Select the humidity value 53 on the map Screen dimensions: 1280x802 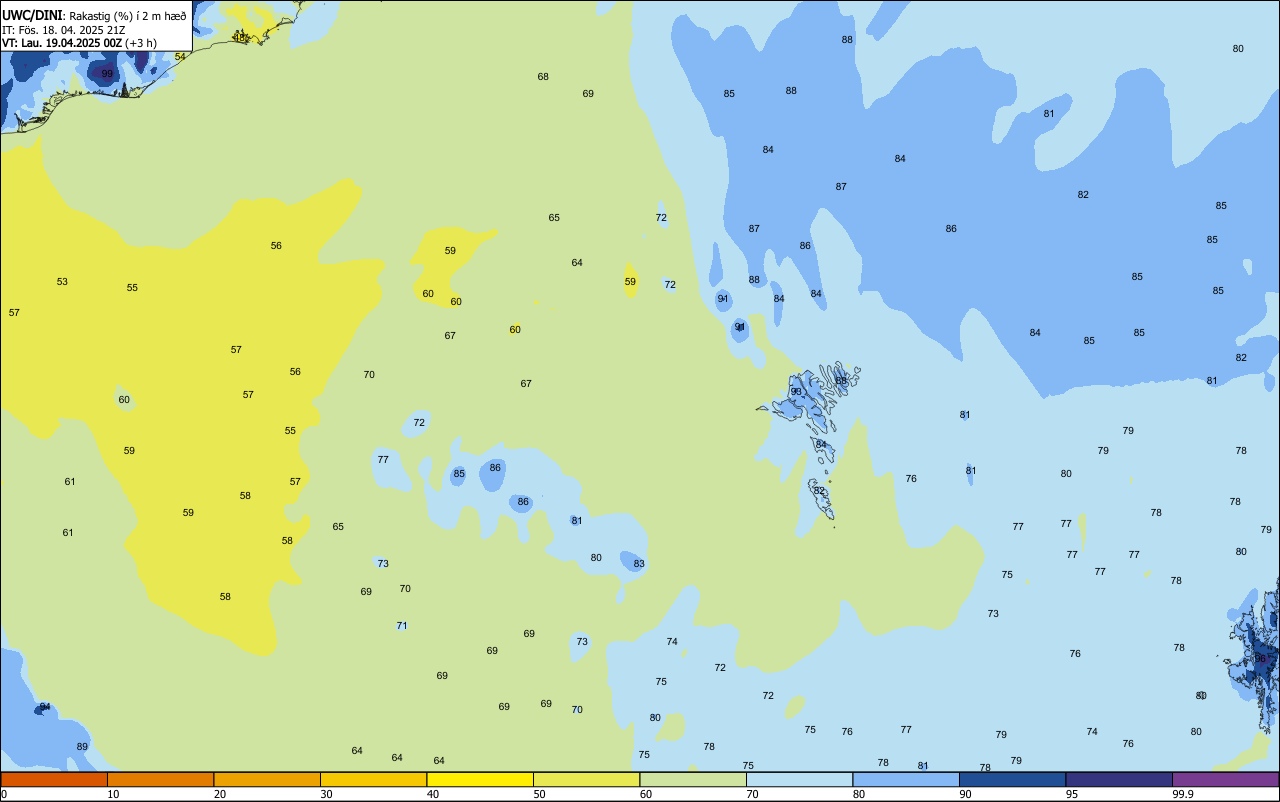[62, 282]
